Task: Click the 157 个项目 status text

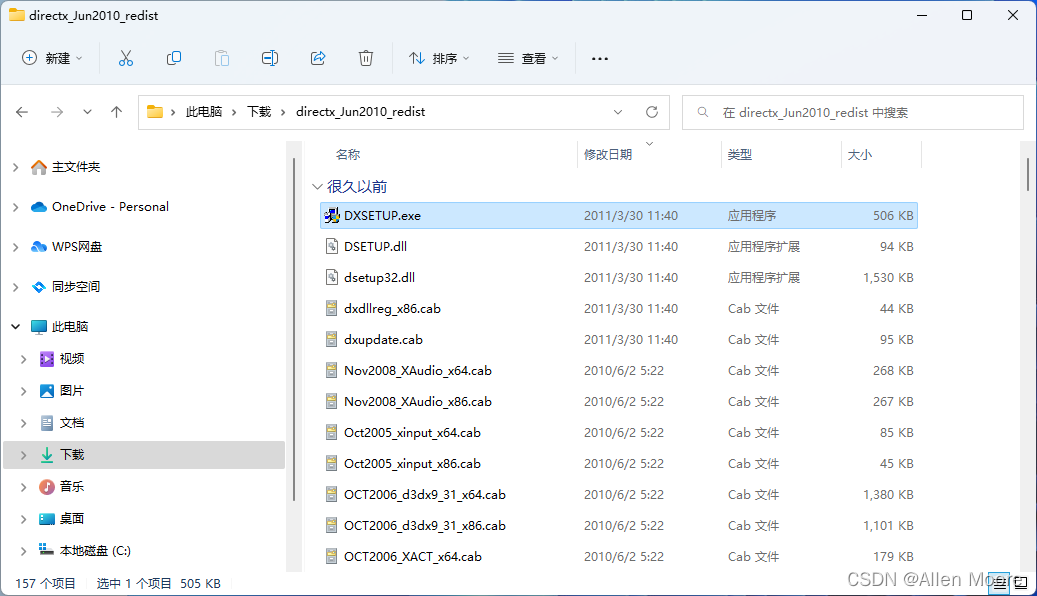Action: coord(46,583)
